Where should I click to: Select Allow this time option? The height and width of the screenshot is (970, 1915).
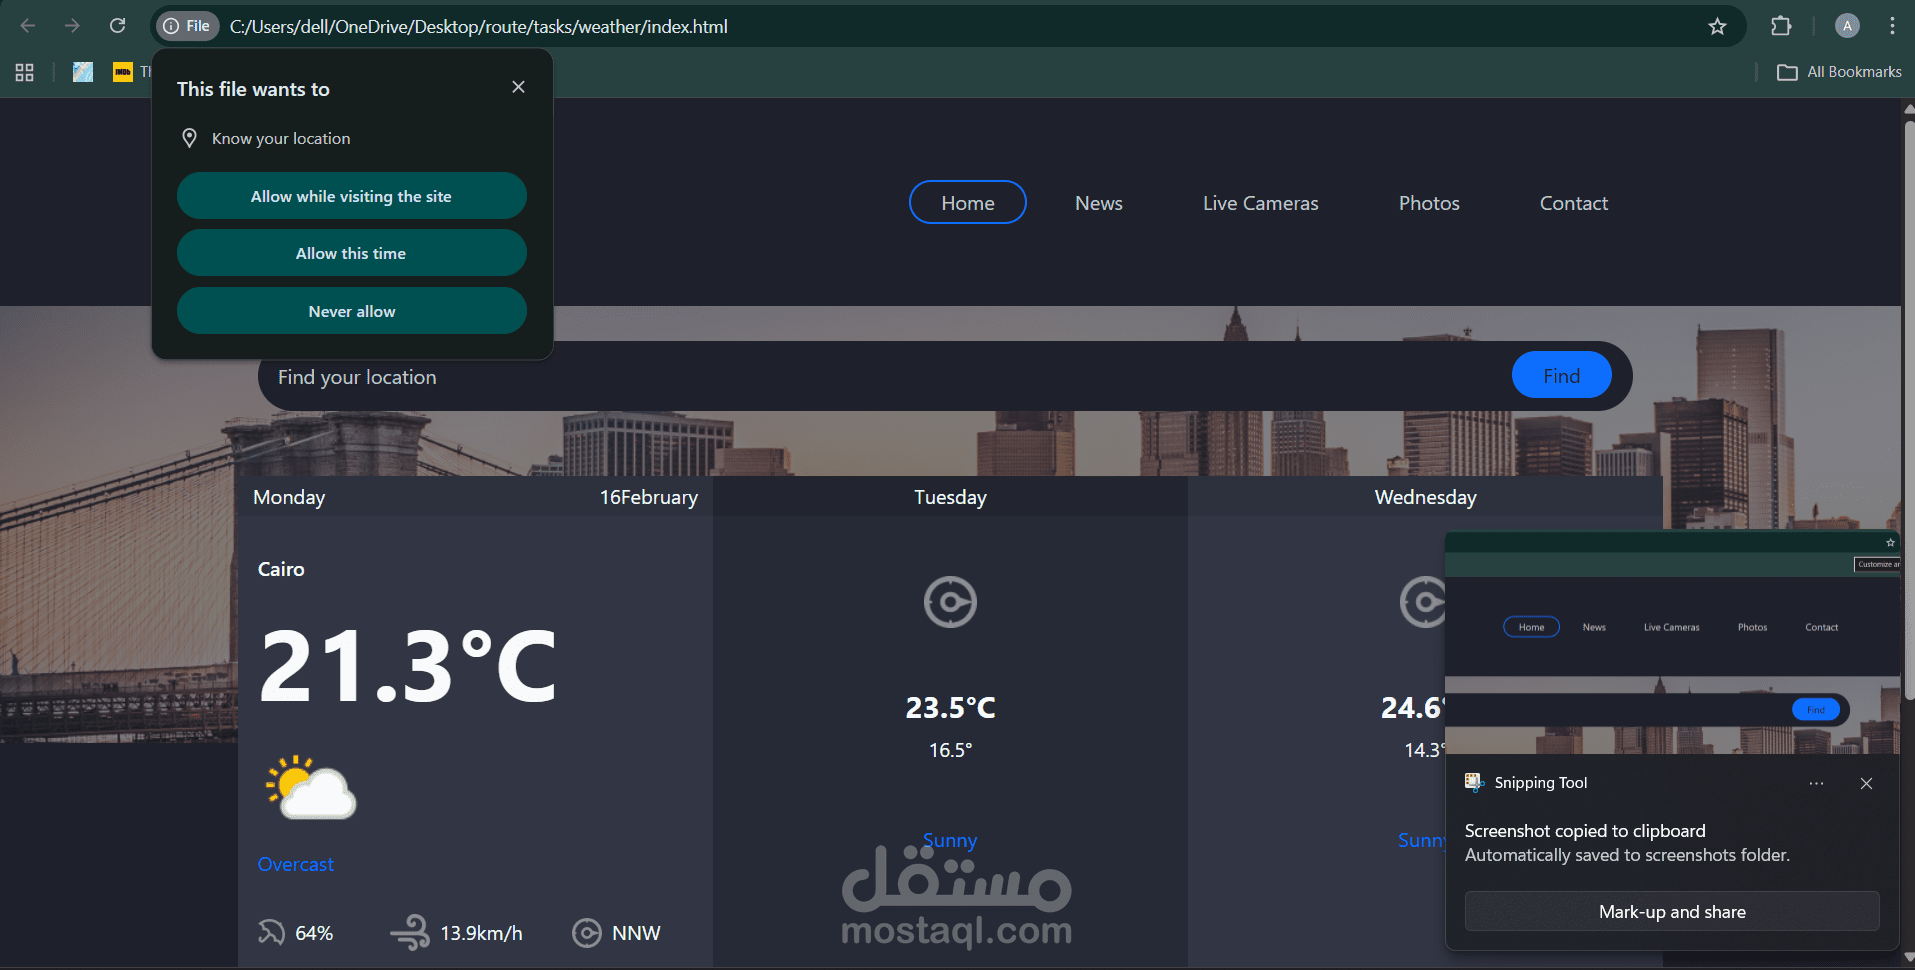point(351,252)
